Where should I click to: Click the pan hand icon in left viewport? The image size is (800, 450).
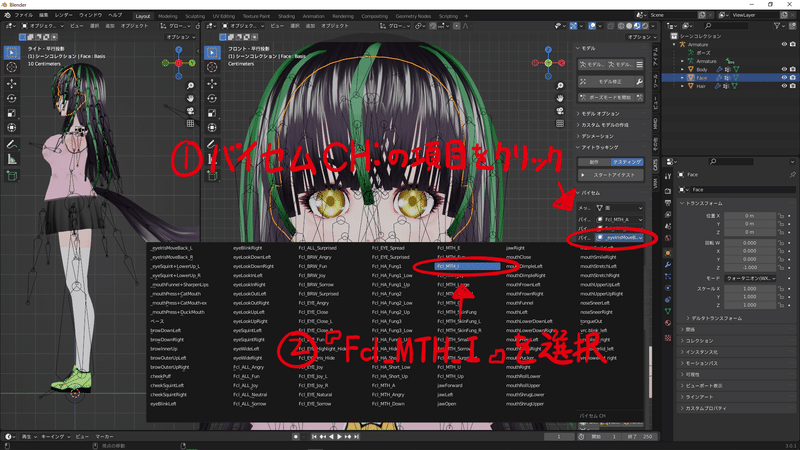pyautogui.click(x=190, y=98)
